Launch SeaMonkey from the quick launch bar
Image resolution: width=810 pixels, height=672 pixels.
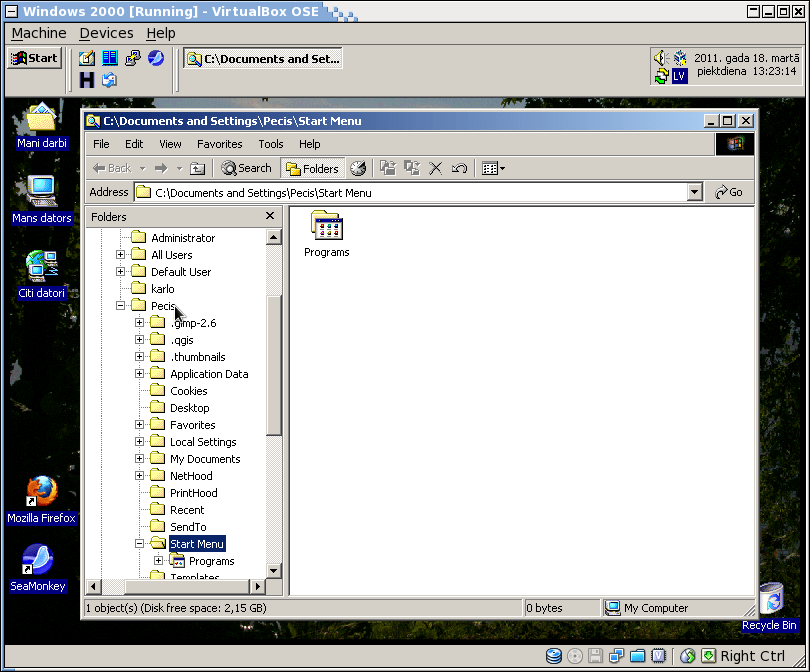(x=156, y=58)
